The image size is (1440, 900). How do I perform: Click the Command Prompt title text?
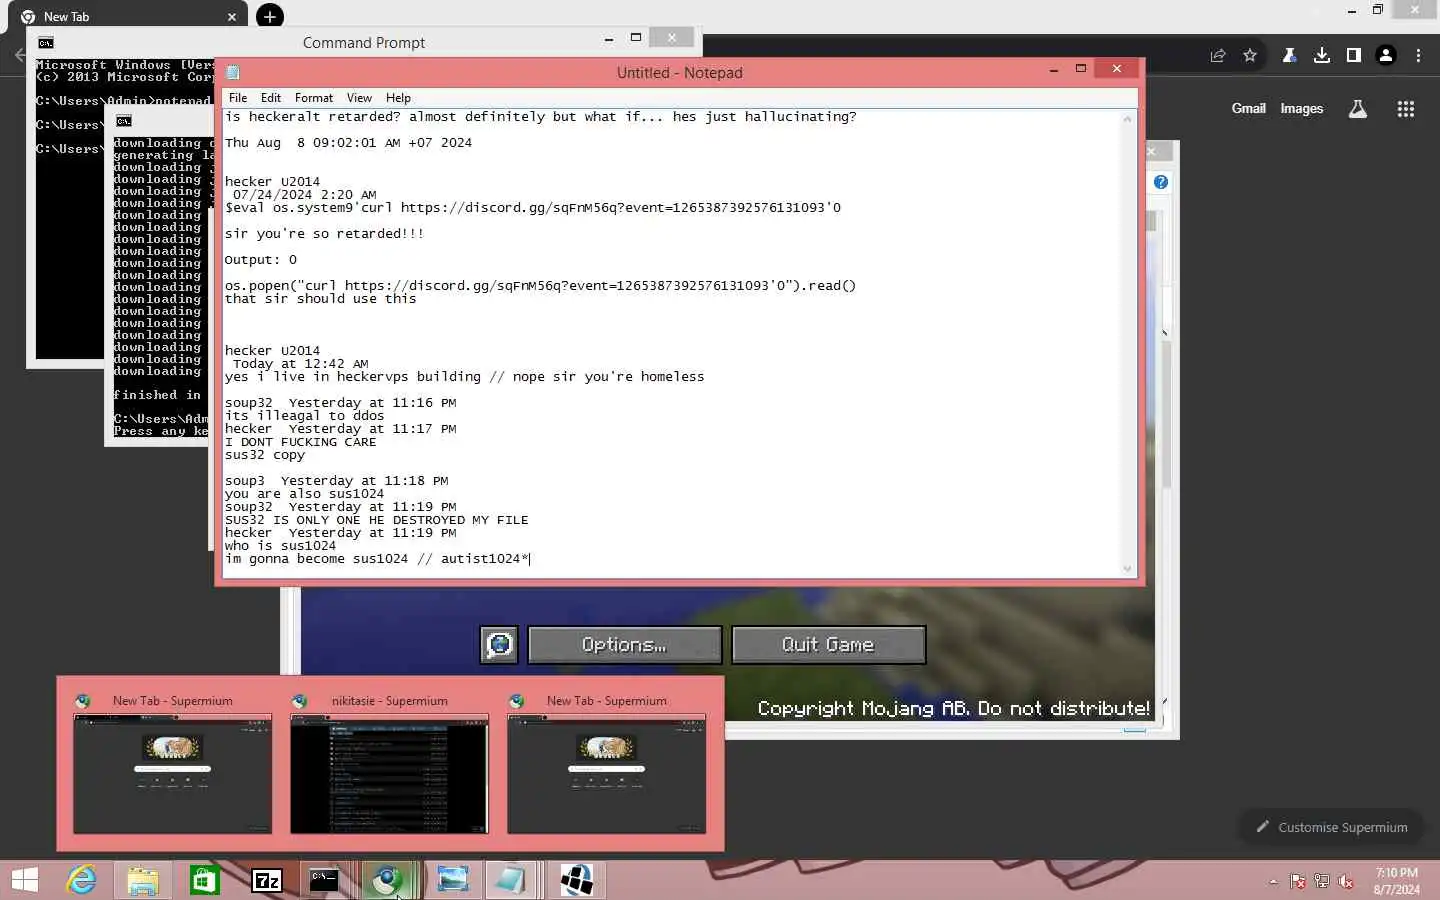[x=364, y=43]
